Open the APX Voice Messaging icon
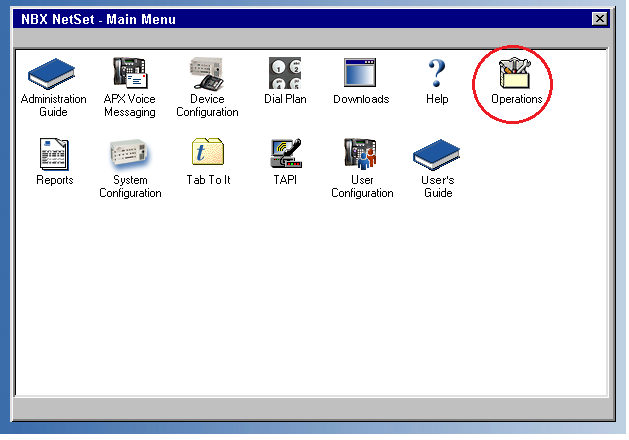This screenshot has width=629, height=440. click(x=130, y=74)
